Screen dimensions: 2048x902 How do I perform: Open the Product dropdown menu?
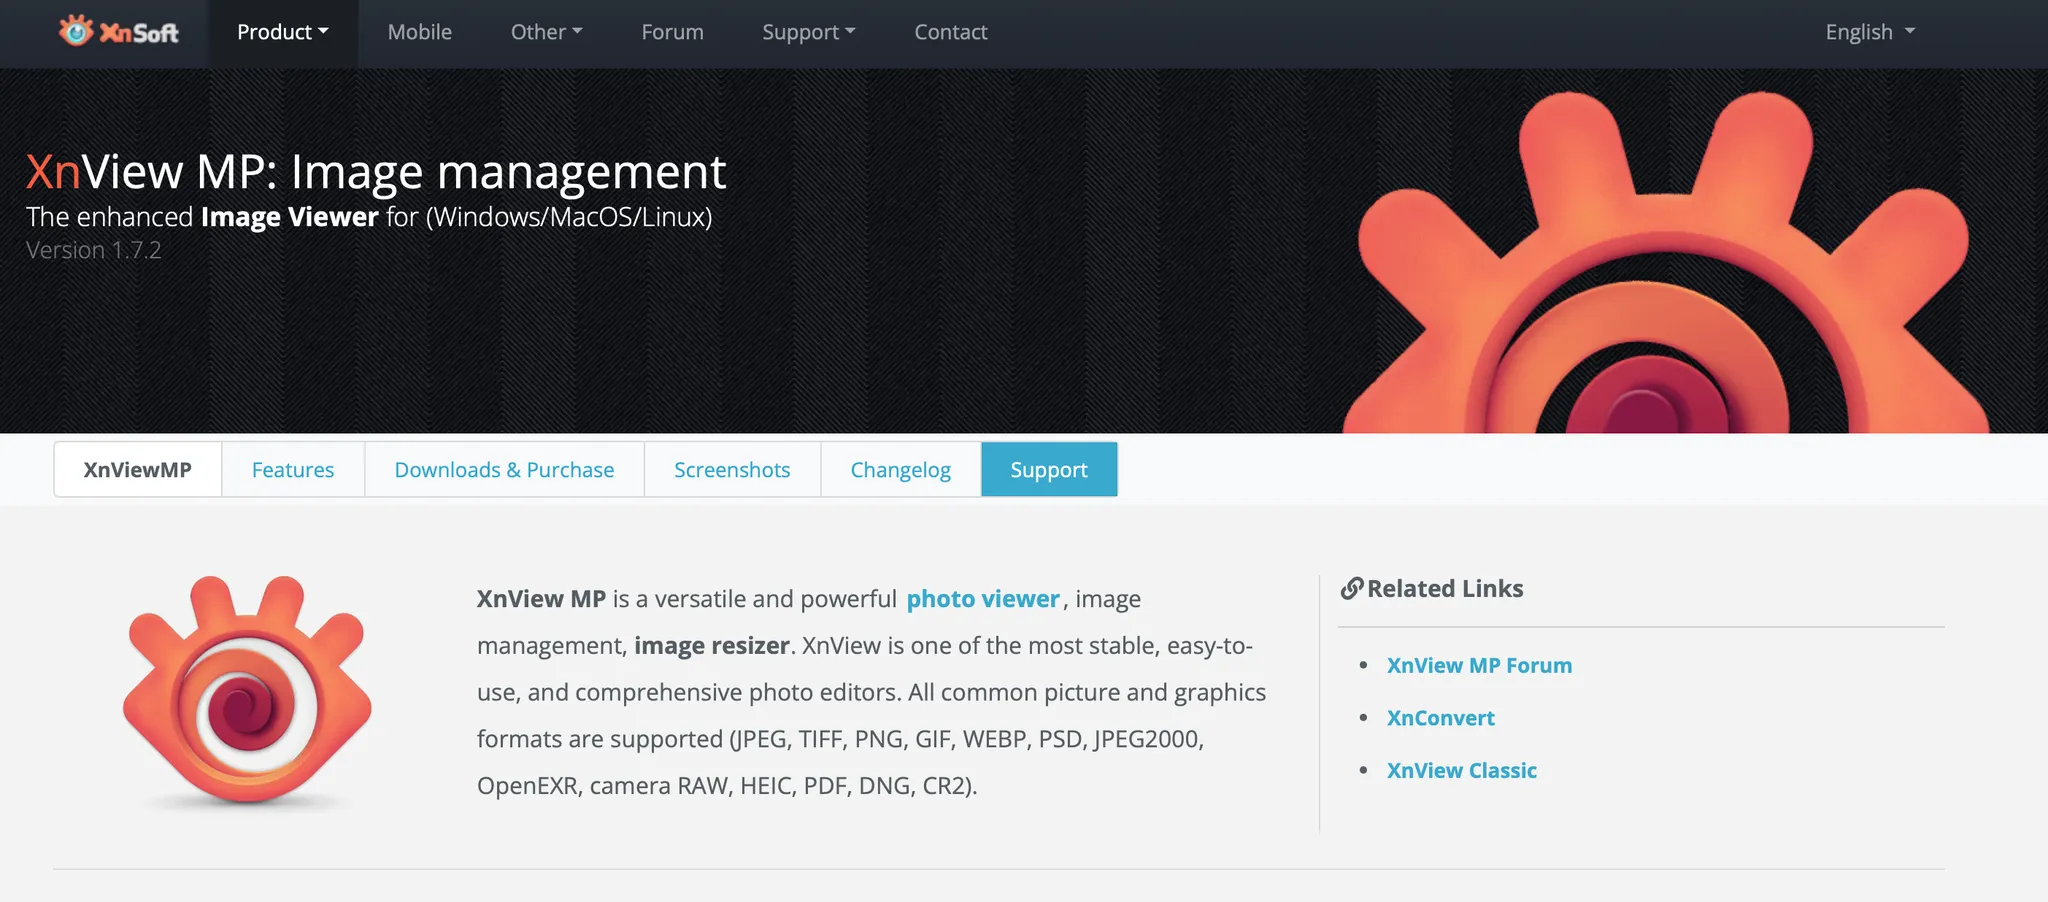pyautogui.click(x=283, y=32)
